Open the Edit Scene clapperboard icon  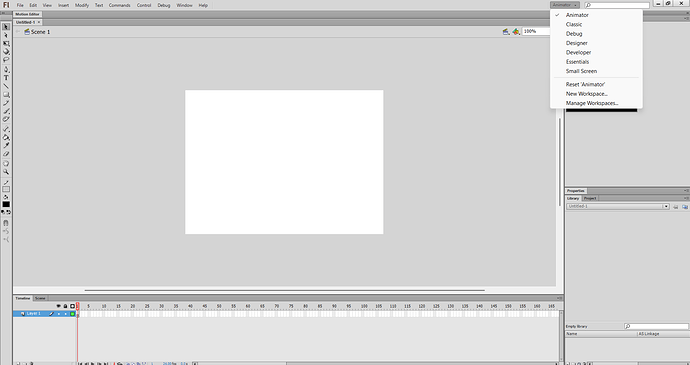(506, 32)
